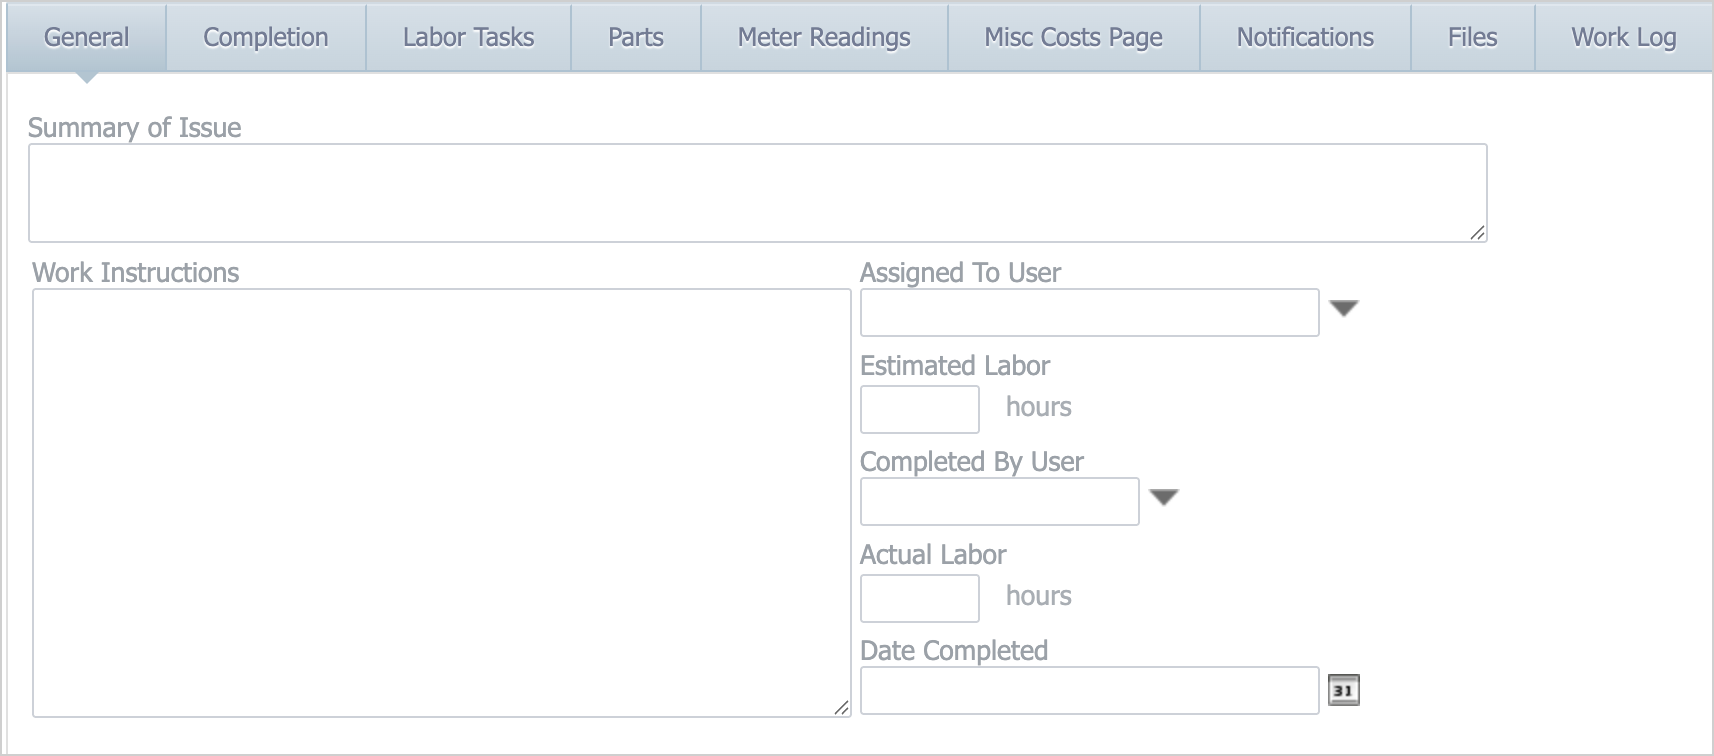The width and height of the screenshot is (1714, 756).
Task: Click the Summary of Issue resize handle
Action: tap(1477, 233)
